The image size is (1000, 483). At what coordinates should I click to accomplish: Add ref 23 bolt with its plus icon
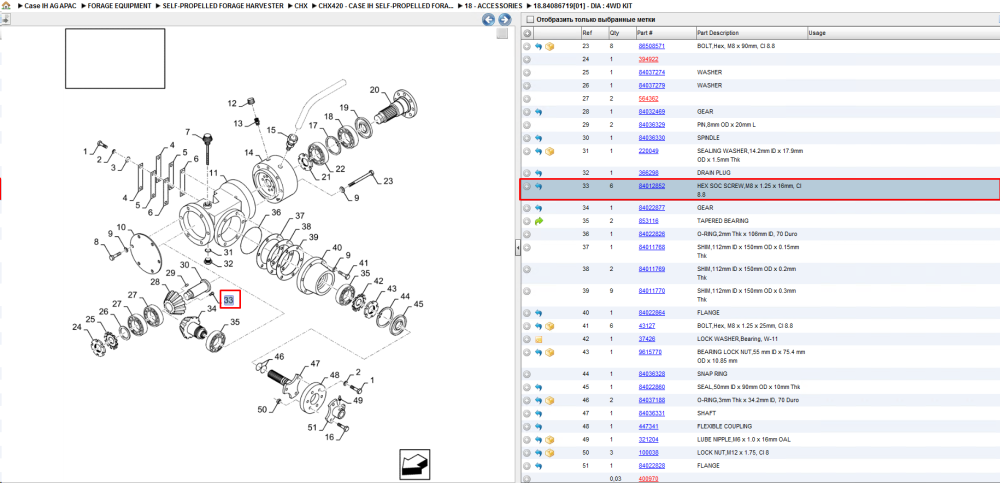[527, 47]
